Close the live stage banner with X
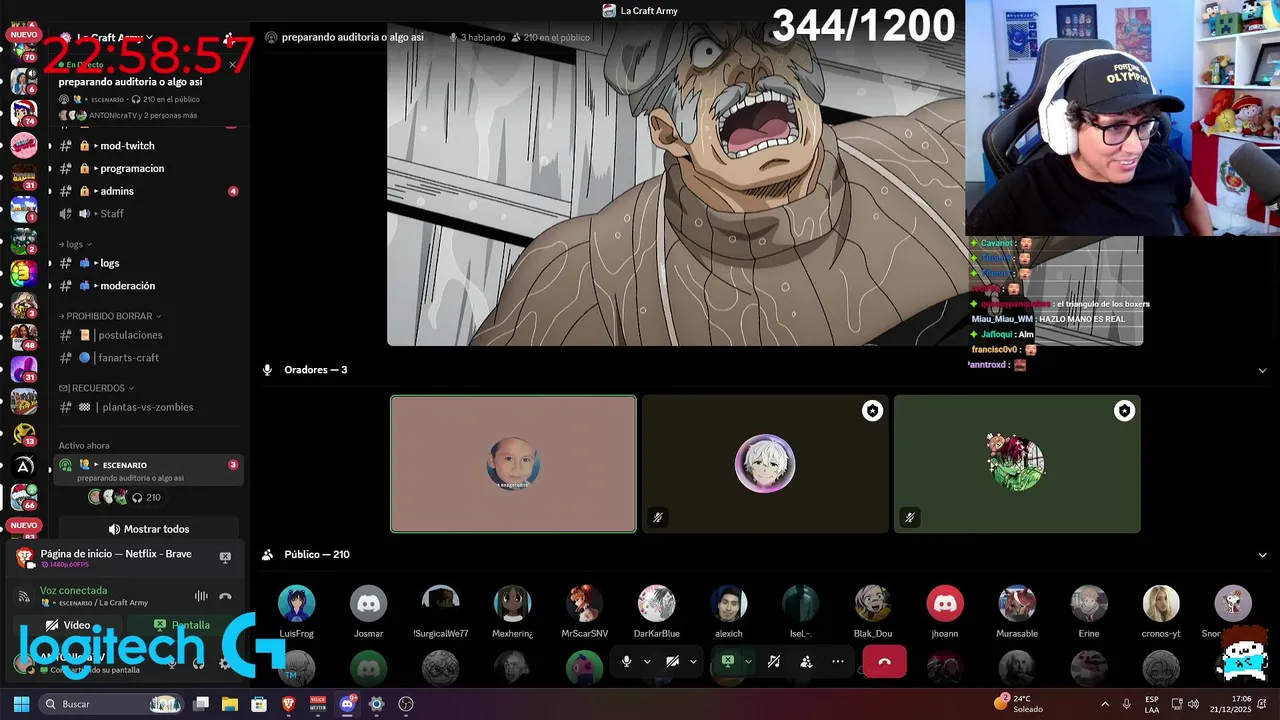1280x720 pixels. [232, 64]
